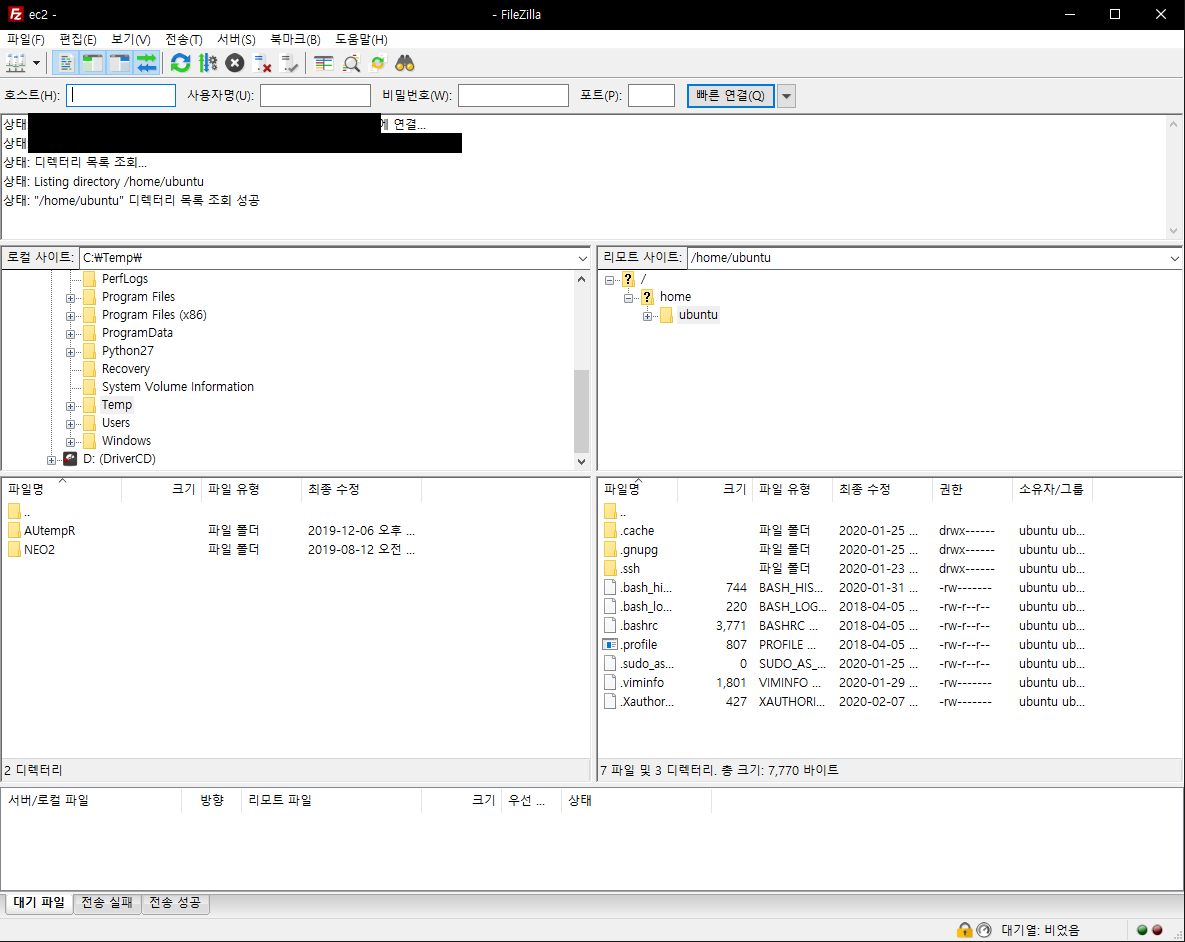Viewport: 1185px width, 942px height.
Task: Open the 파일(F) menu
Action: tap(26, 39)
